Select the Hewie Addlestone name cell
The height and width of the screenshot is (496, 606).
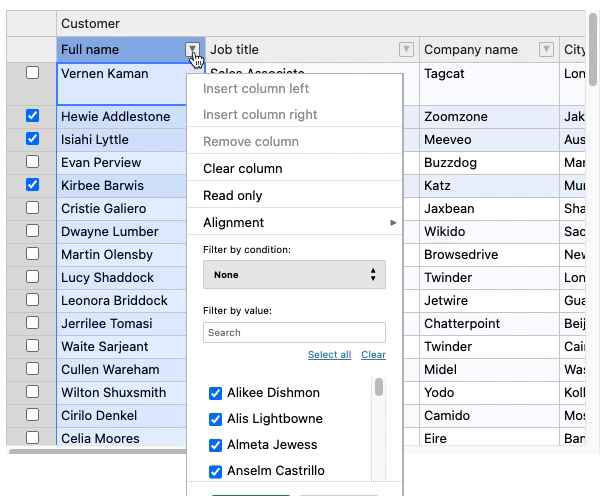122,116
